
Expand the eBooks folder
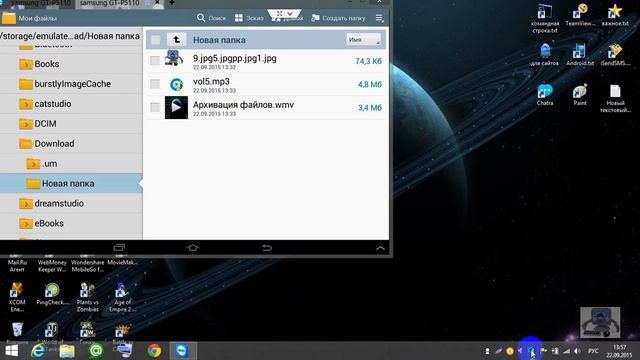(x=25, y=223)
